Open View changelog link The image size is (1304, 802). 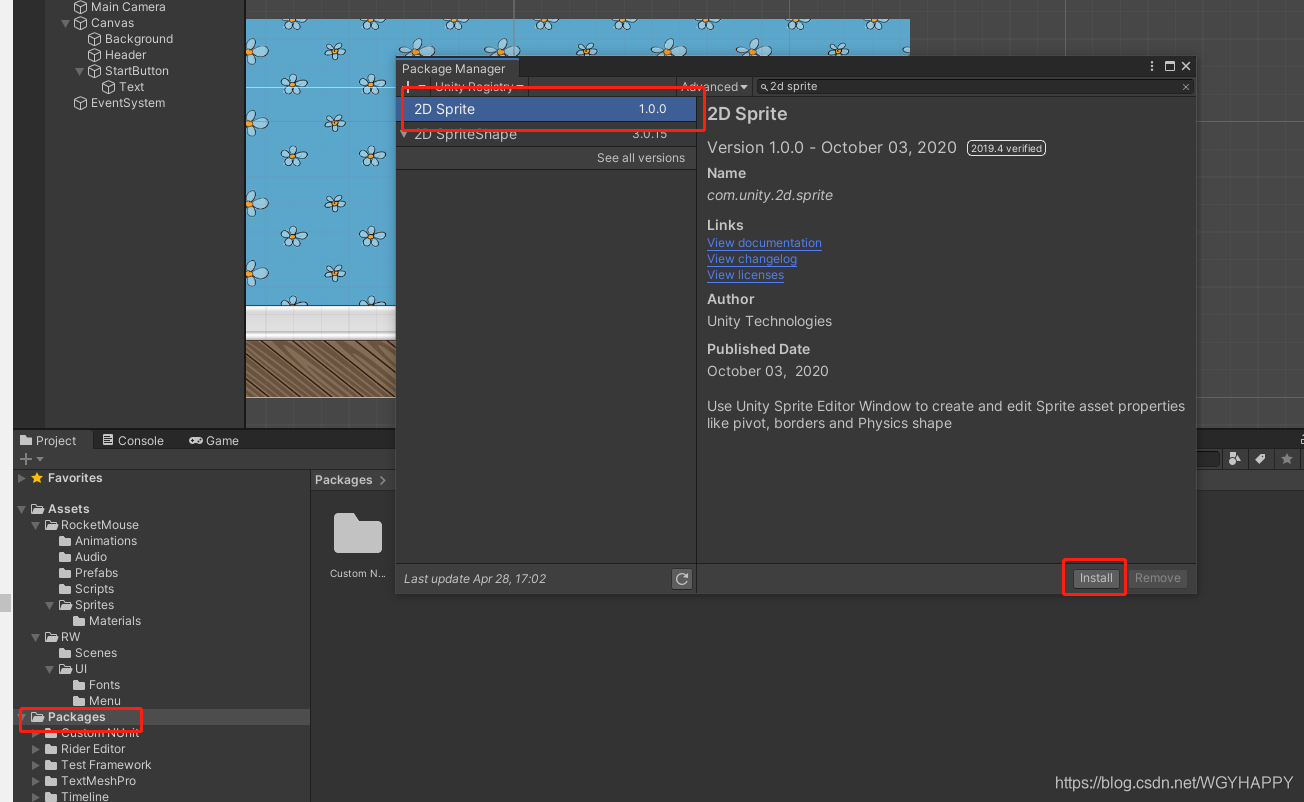coord(752,259)
